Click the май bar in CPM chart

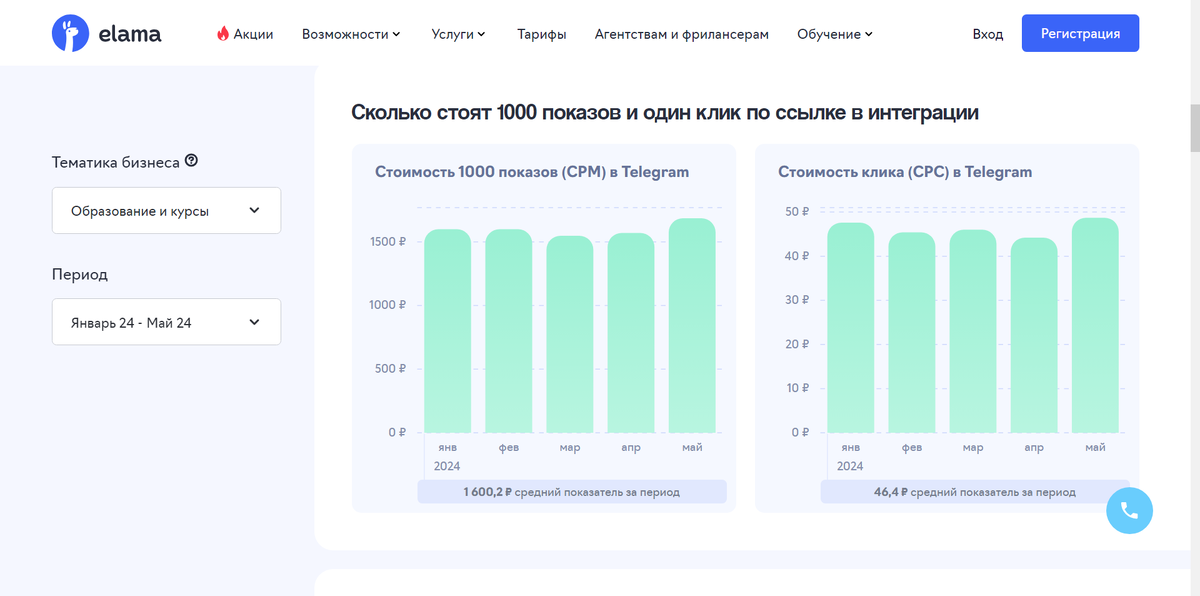tap(692, 326)
